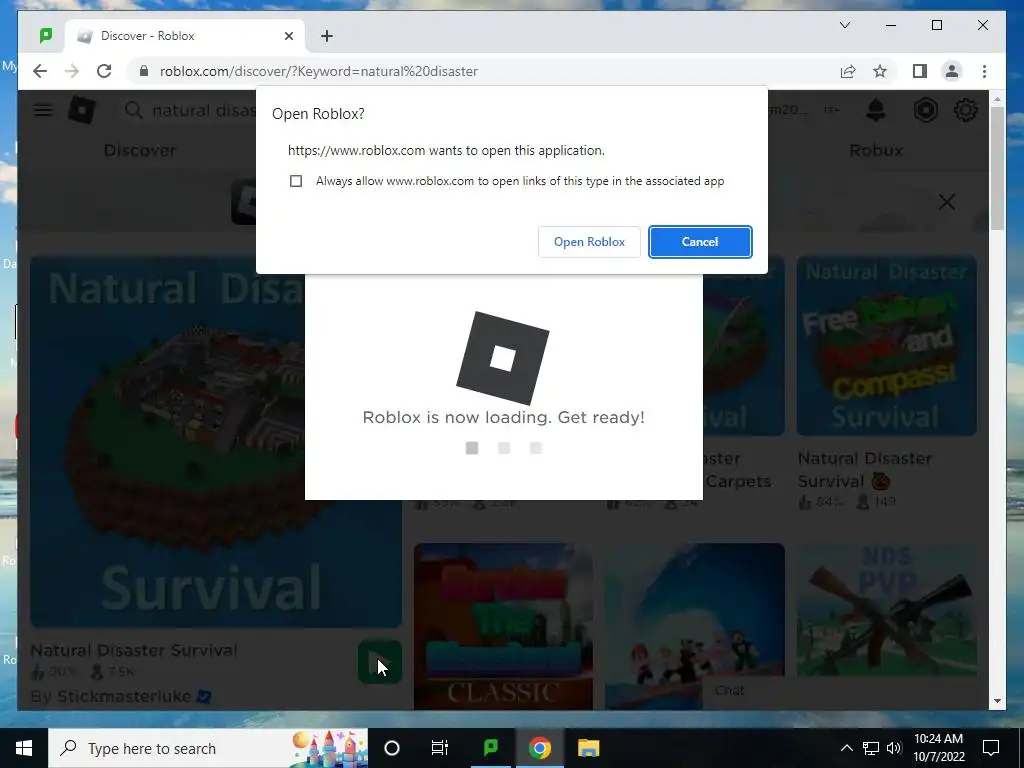Open the browser side panel
Image resolution: width=1024 pixels, height=768 pixels.
click(920, 71)
